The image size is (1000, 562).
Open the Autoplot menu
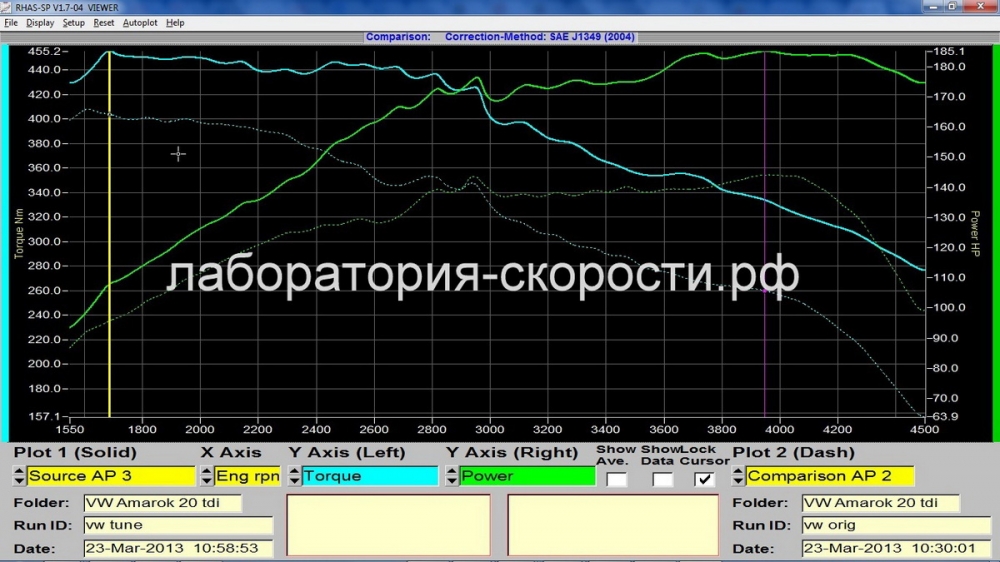click(x=140, y=22)
